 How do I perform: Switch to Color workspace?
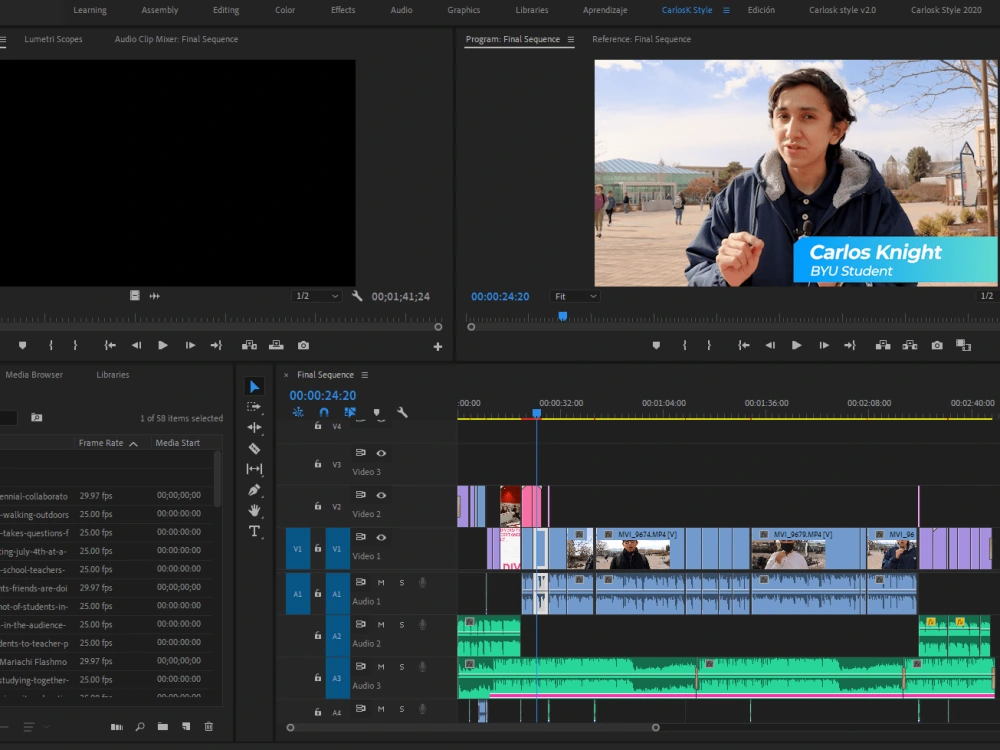pos(284,10)
